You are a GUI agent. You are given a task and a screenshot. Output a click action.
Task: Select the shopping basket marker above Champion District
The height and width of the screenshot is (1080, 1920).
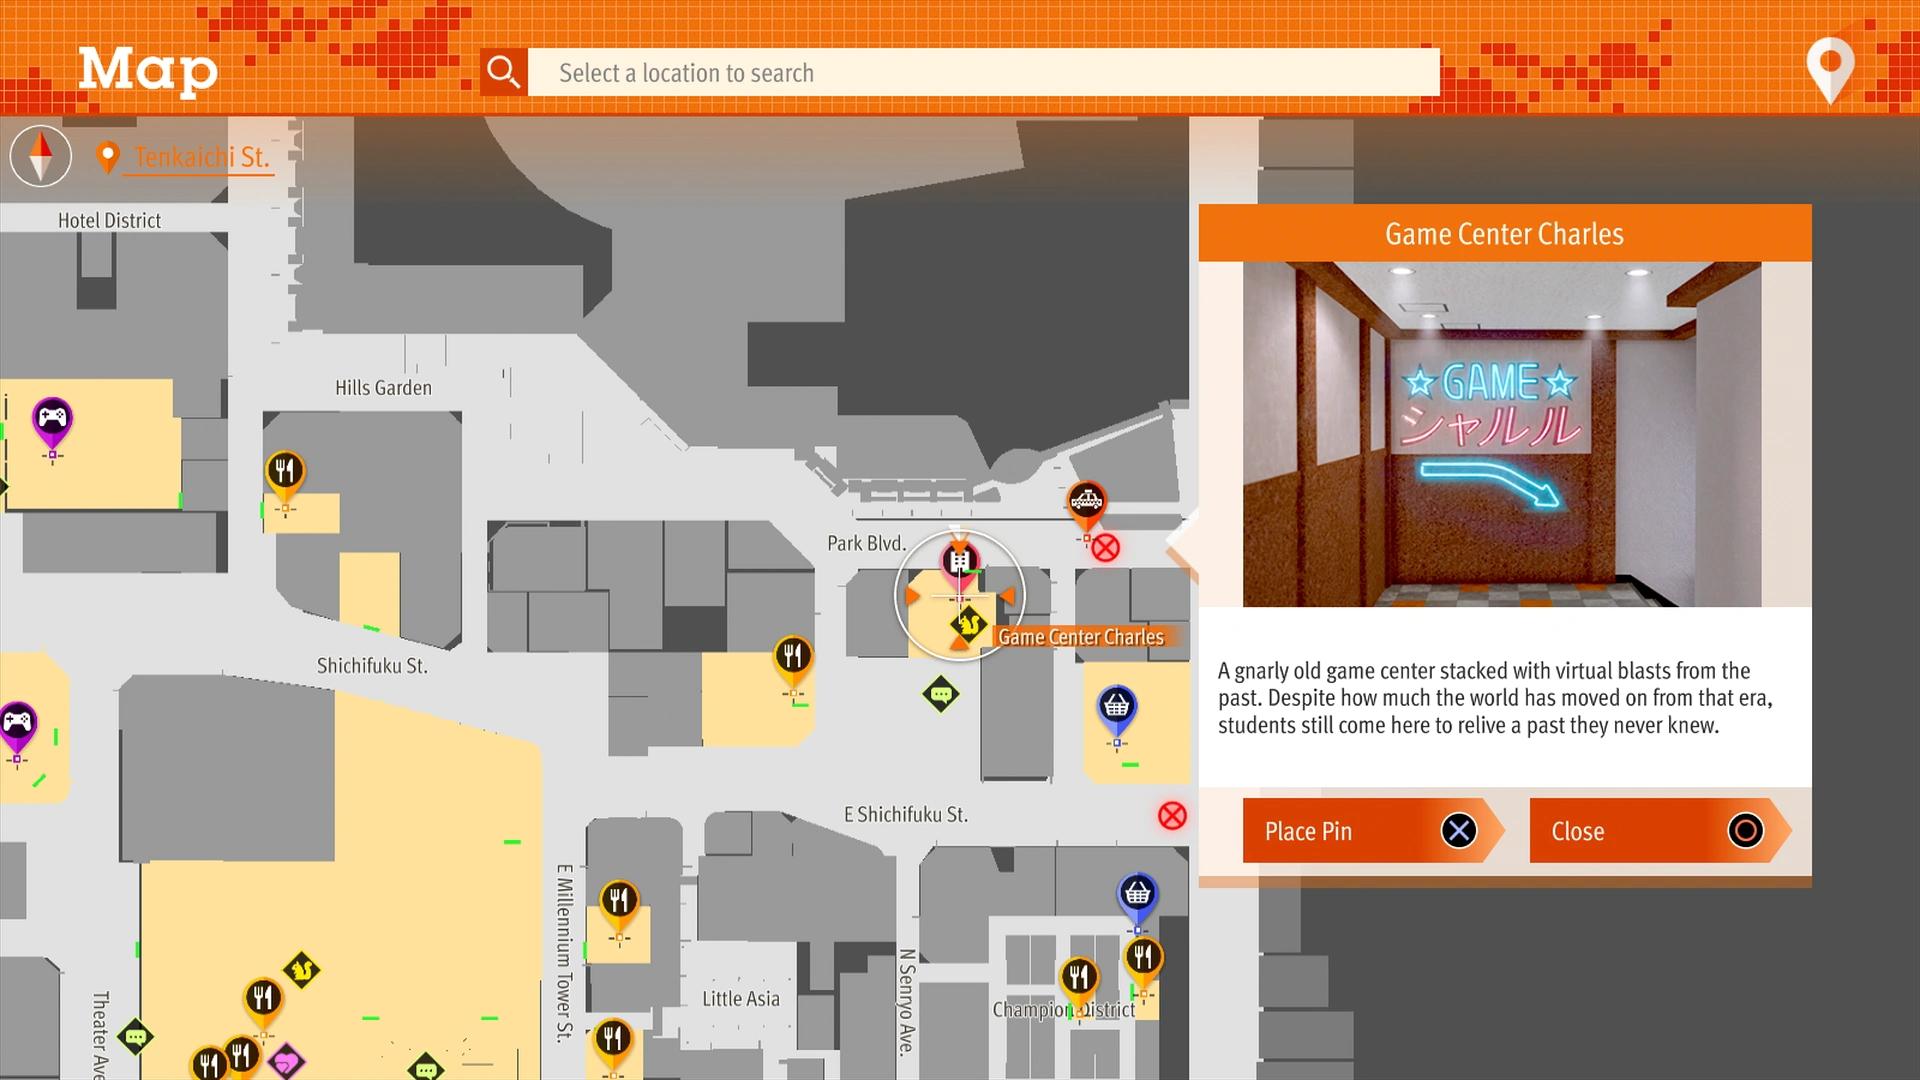(1138, 893)
